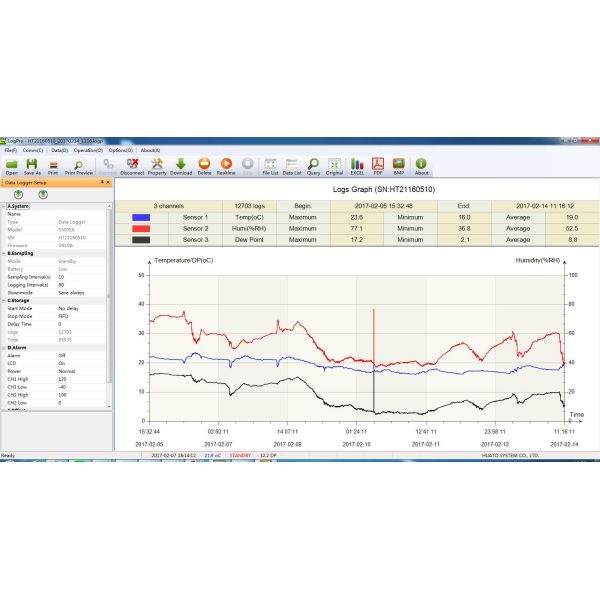Select Downmode value Save always
This screenshot has width=600, height=600.
(x=71, y=293)
